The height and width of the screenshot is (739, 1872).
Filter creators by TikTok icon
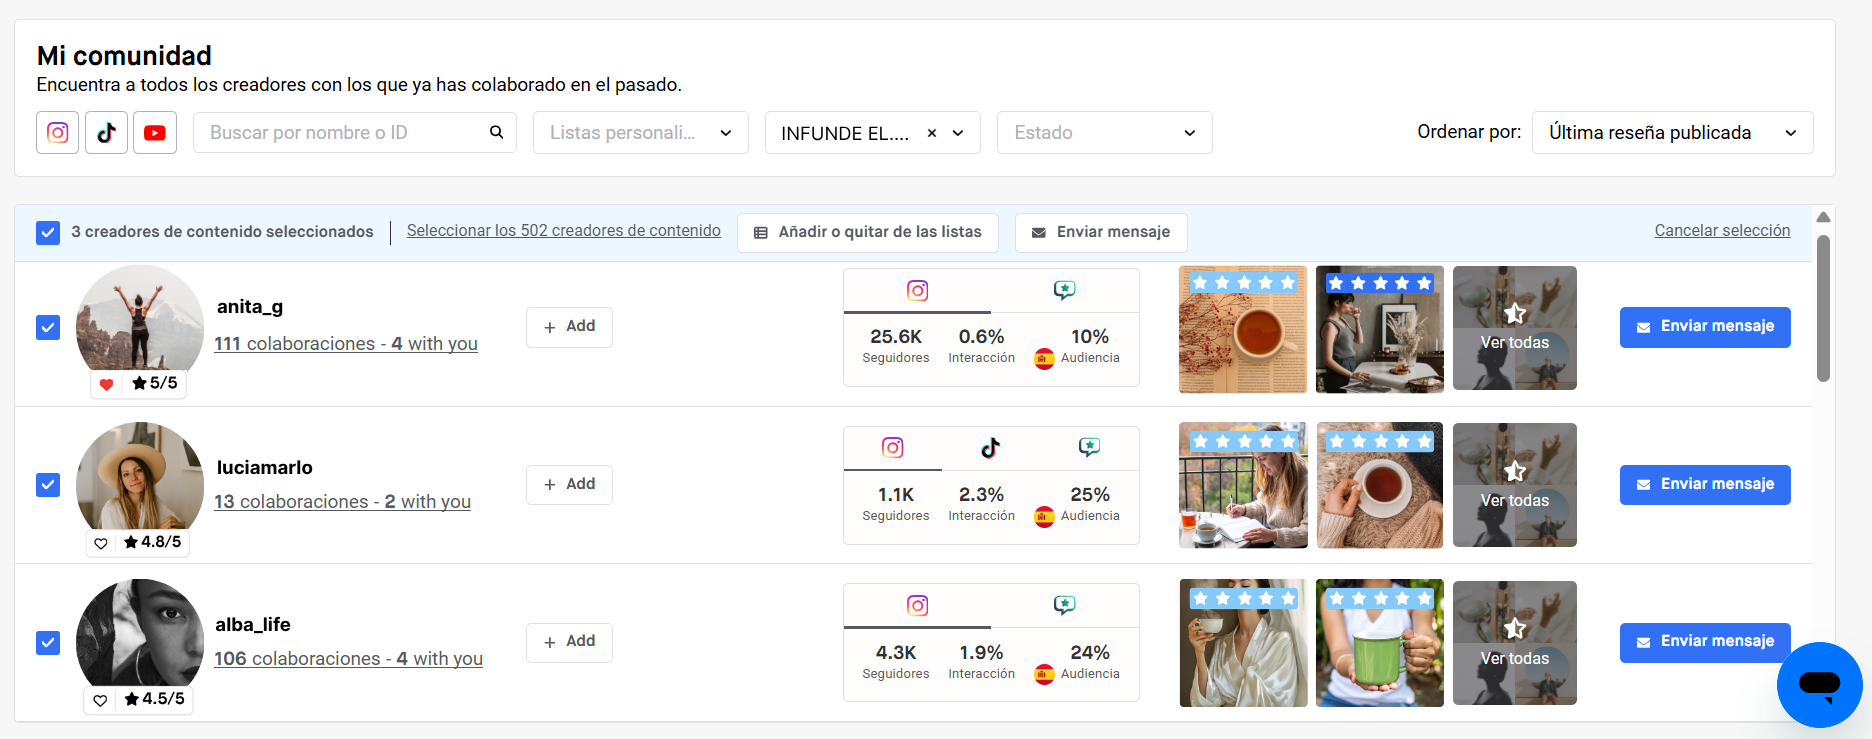[x=107, y=132]
